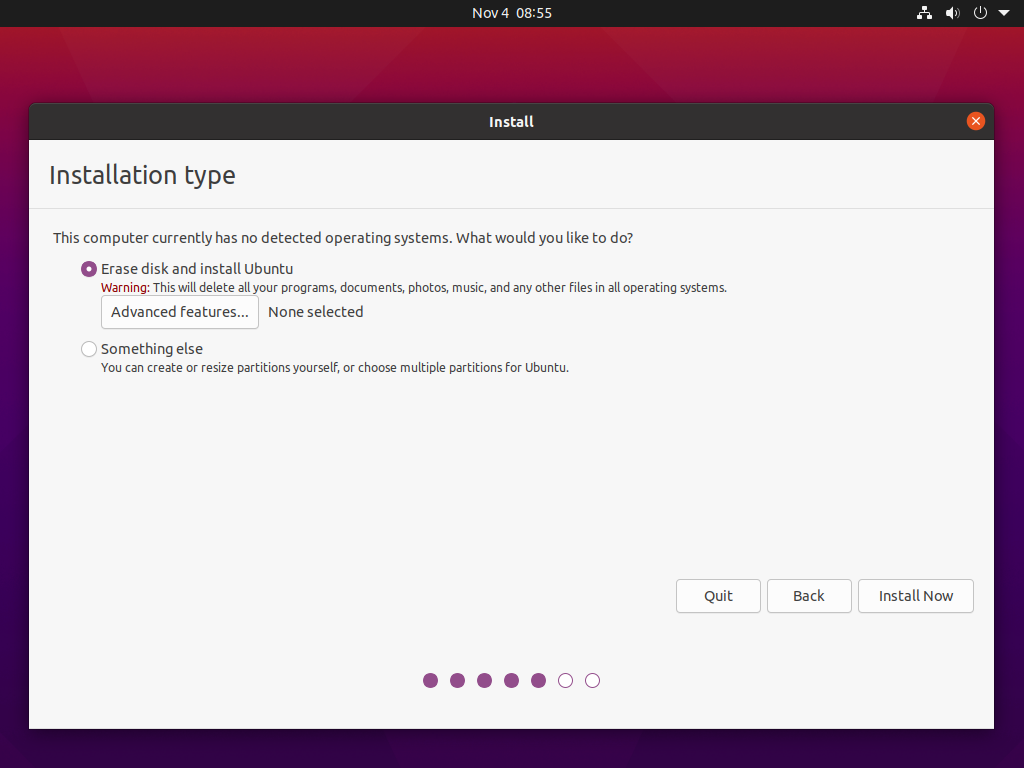1024x768 pixels.
Task: Click the 'None selected' label
Action: click(x=315, y=312)
